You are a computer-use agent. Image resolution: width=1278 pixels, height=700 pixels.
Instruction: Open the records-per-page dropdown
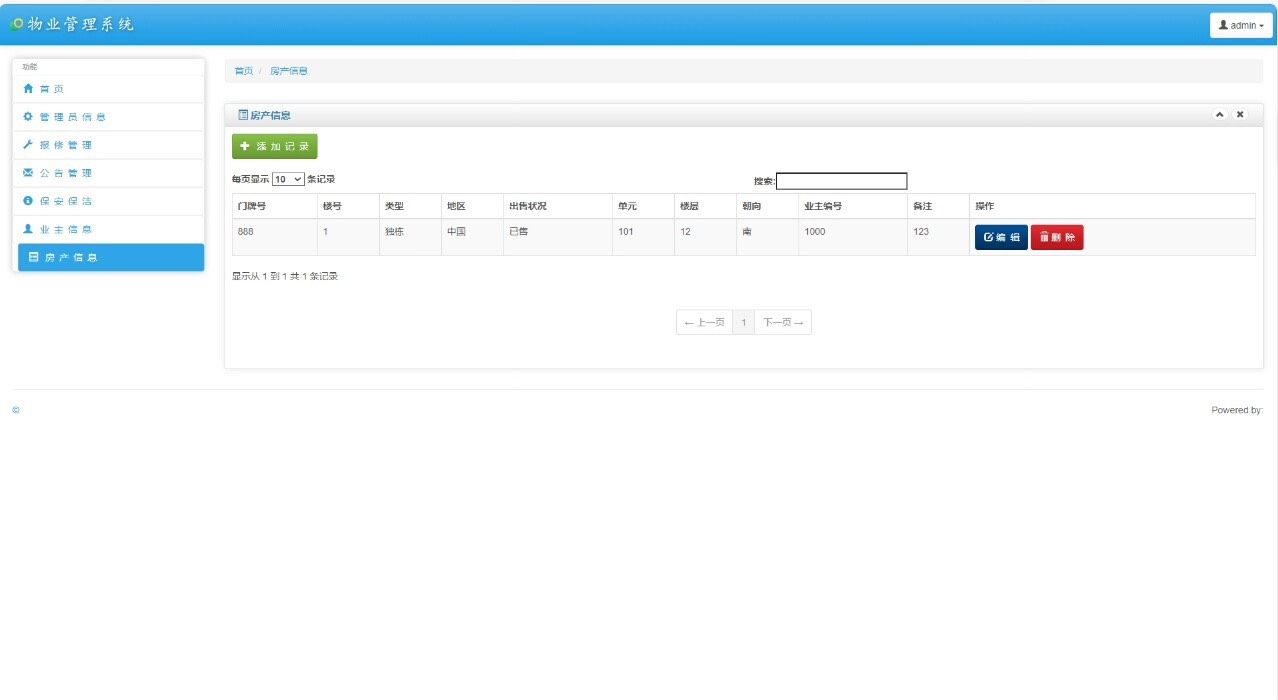point(288,179)
